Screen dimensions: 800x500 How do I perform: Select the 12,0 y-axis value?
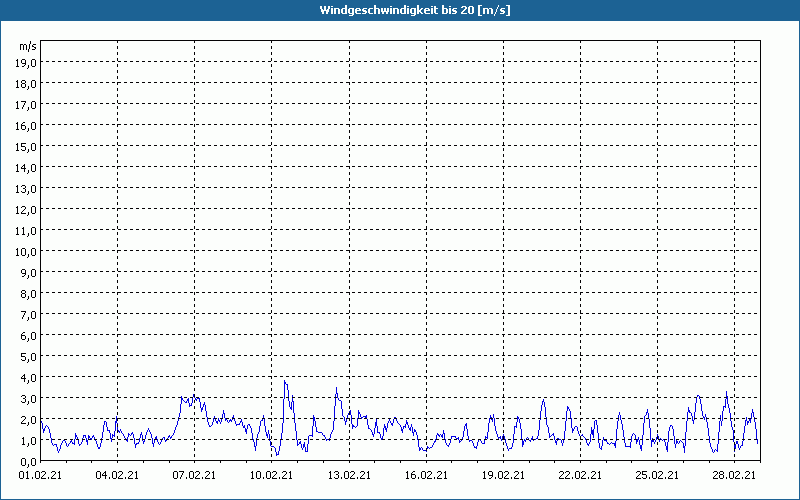pyautogui.click(x=27, y=210)
